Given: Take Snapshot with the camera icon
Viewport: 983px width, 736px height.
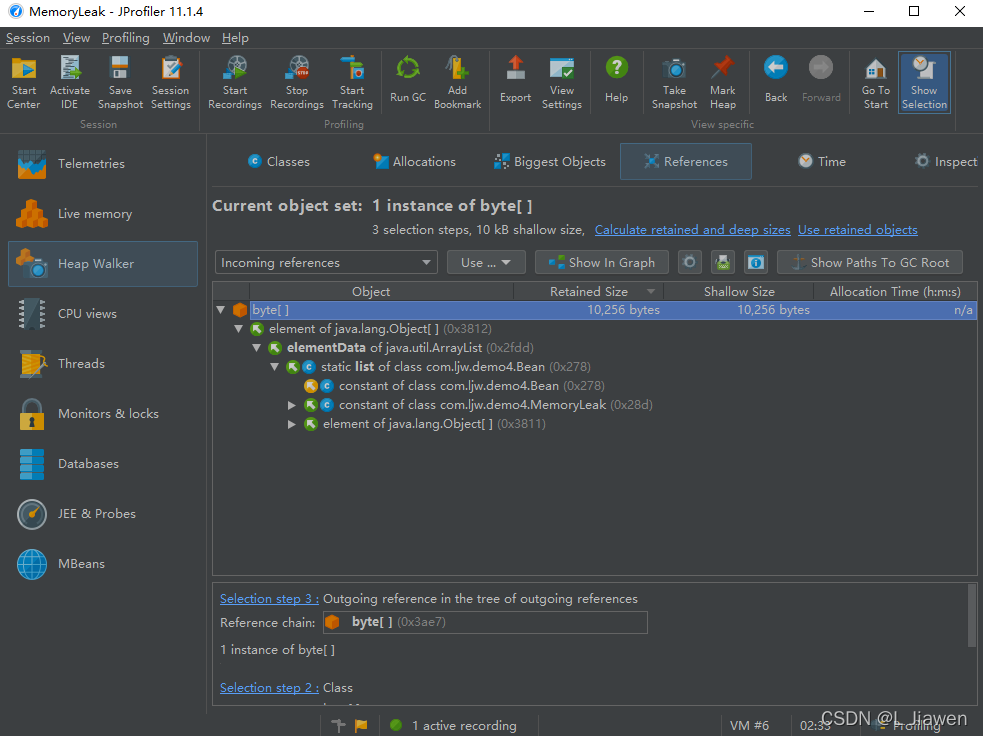Looking at the screenshot, I should (675, 83).
